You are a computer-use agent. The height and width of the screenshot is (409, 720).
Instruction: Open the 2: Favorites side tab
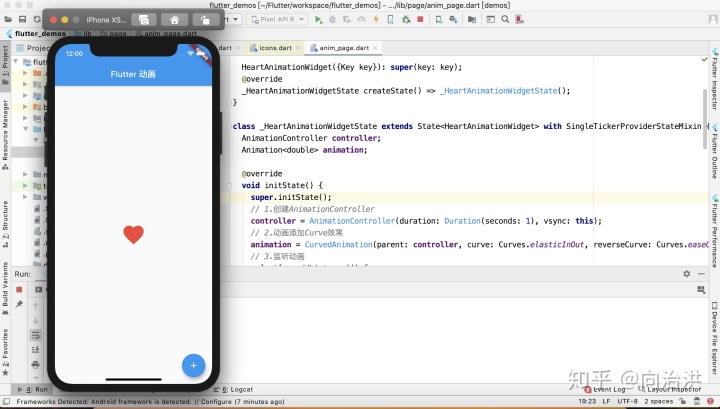pos(6,353)
